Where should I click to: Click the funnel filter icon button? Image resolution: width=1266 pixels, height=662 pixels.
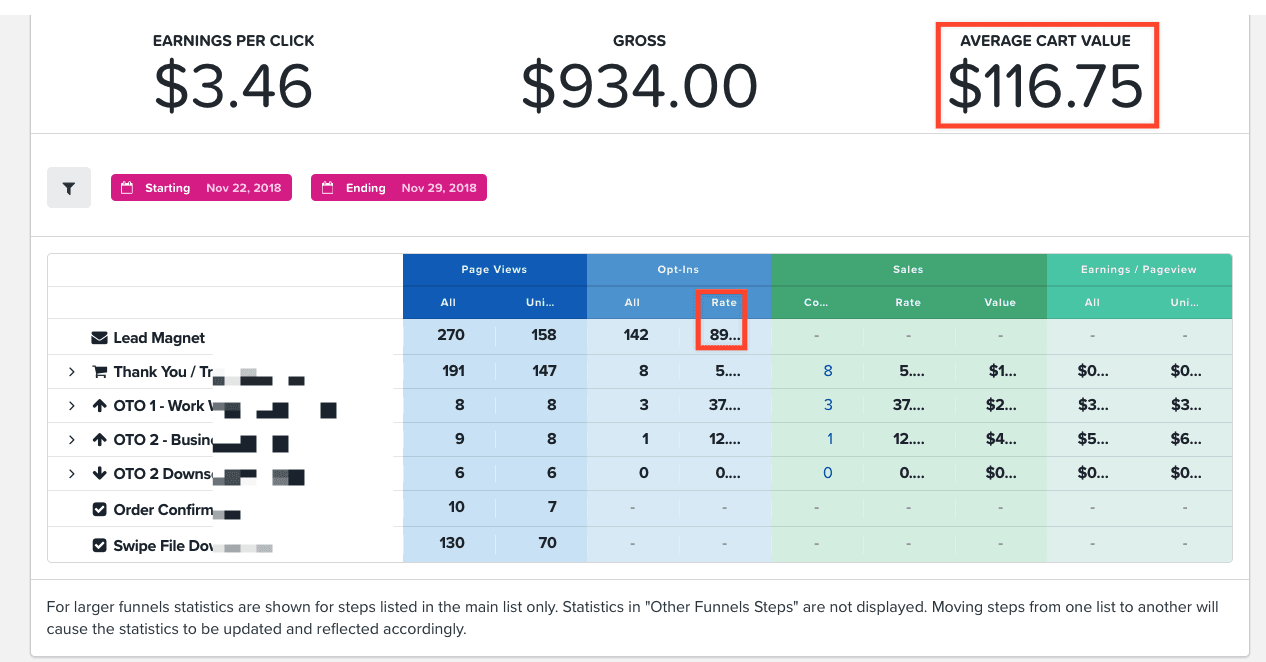[x=69, y=188]
